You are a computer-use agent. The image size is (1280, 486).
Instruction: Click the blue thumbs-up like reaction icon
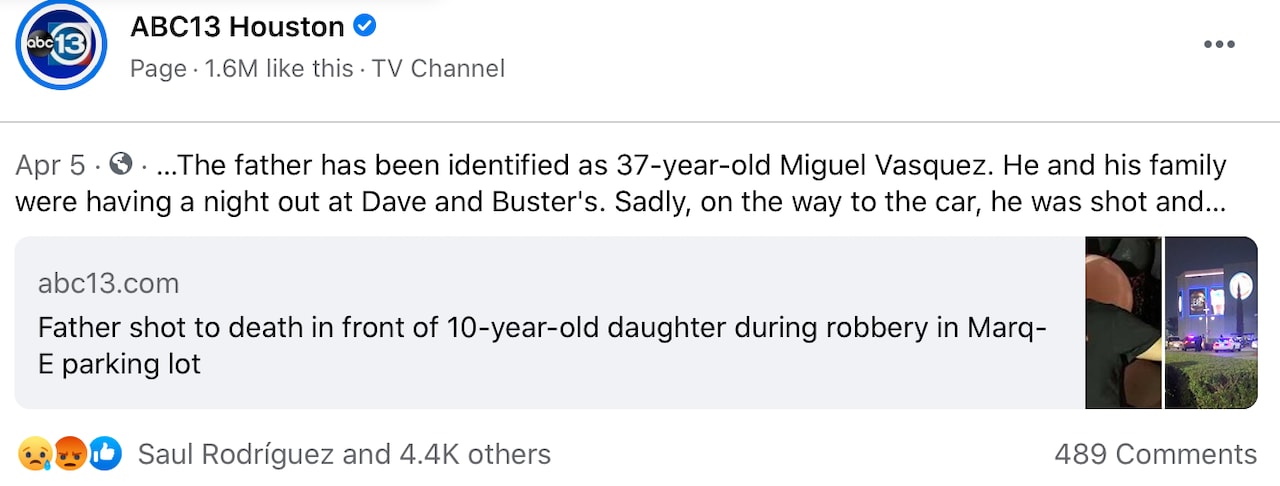tap(104, 455)
